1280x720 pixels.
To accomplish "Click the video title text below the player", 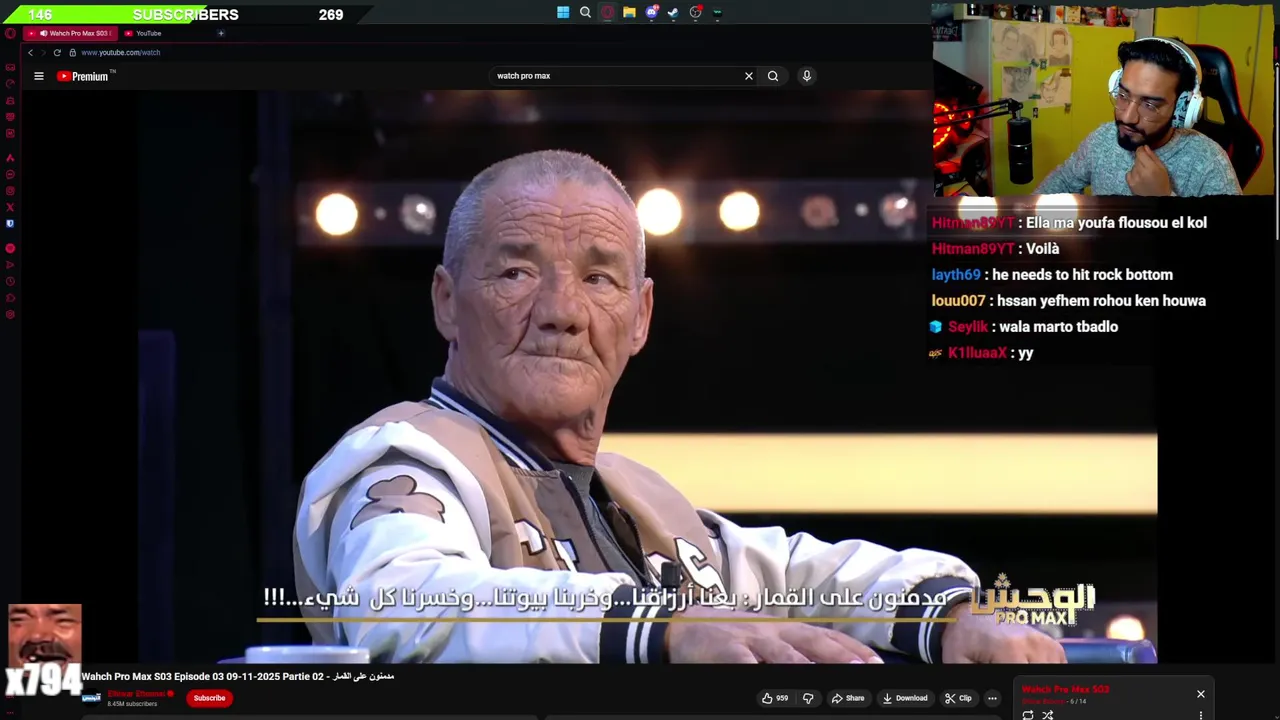I will (x=238, y=677).
